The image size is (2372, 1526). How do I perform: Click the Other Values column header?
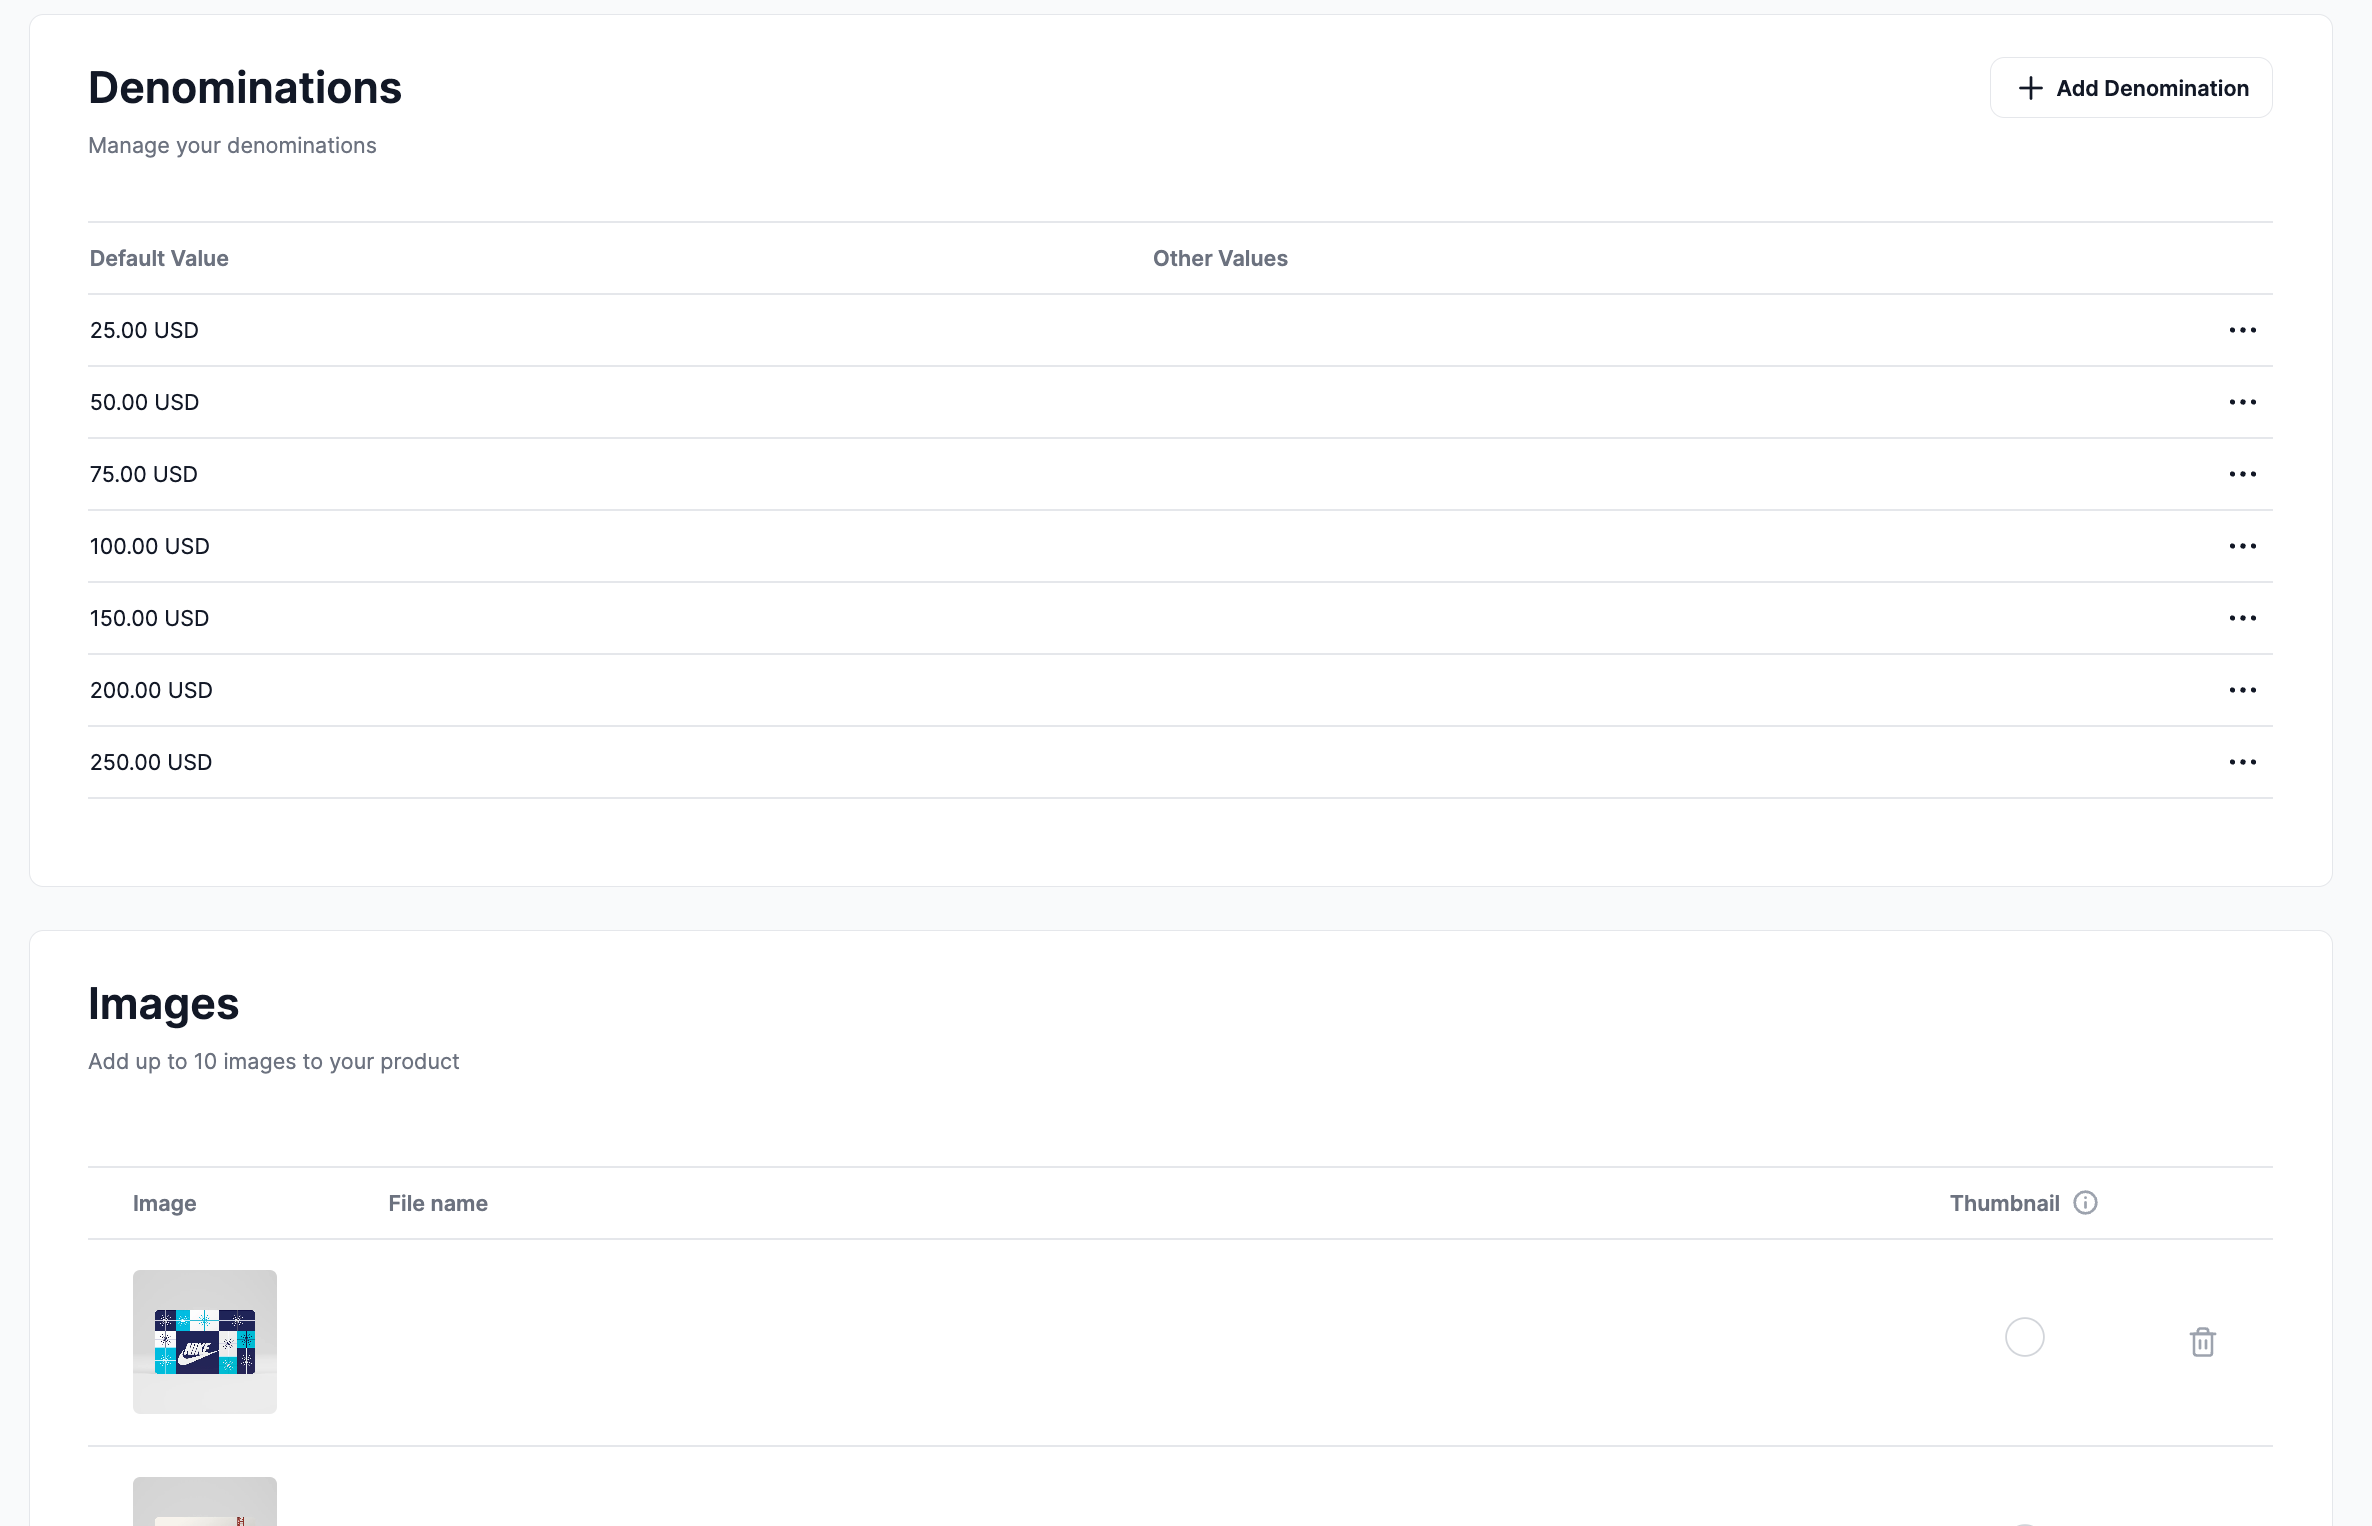click(1220, 258)
